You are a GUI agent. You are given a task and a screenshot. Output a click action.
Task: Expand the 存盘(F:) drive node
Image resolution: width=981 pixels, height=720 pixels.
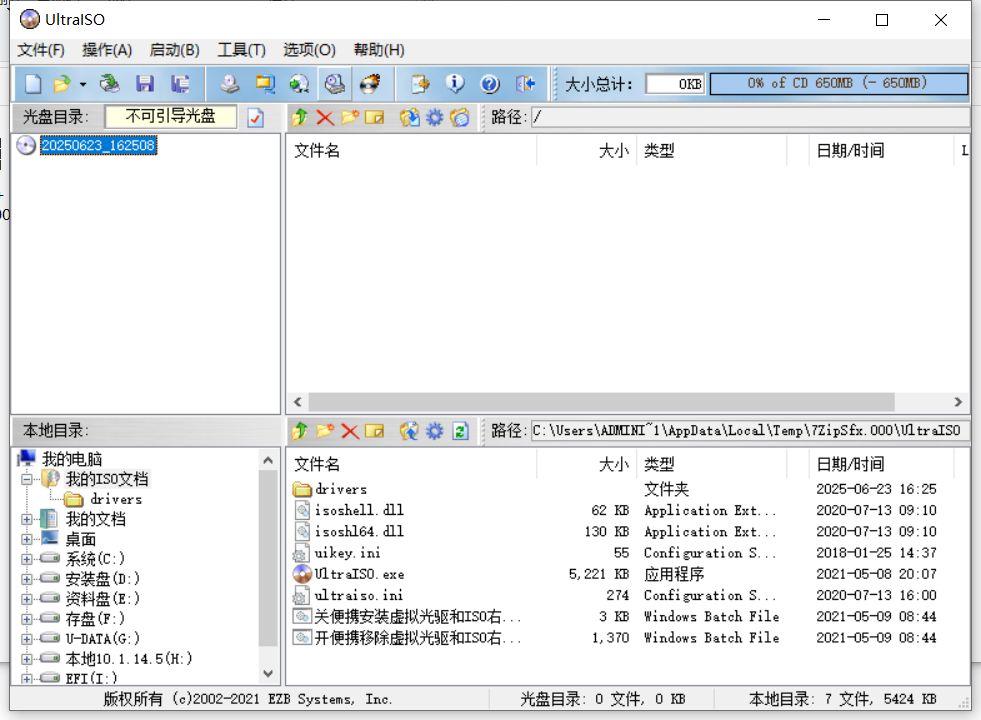(26, 619)
